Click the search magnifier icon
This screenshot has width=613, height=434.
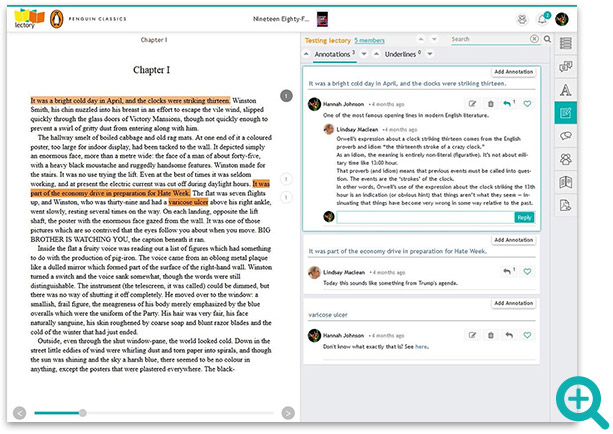[x=547, y=39]
